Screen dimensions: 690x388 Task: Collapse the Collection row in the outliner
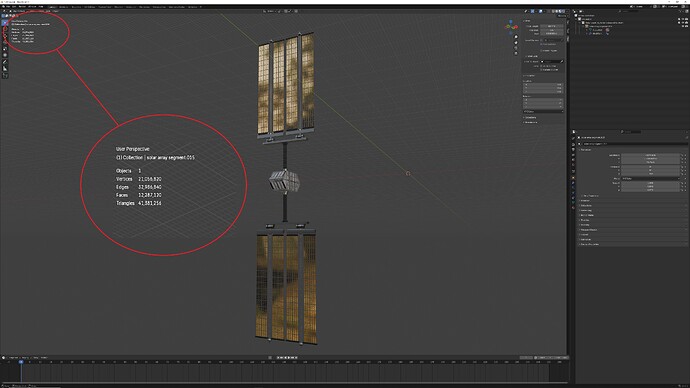pyautogui.click(x=576, y=19)
